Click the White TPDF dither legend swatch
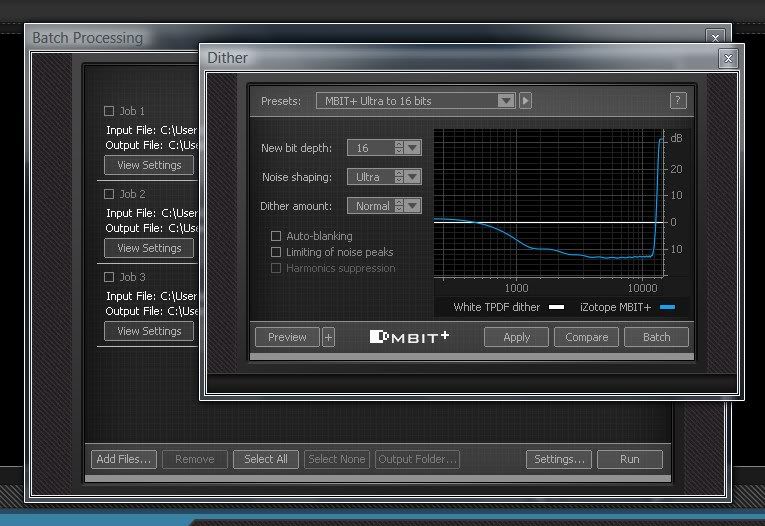 [557, 308]
